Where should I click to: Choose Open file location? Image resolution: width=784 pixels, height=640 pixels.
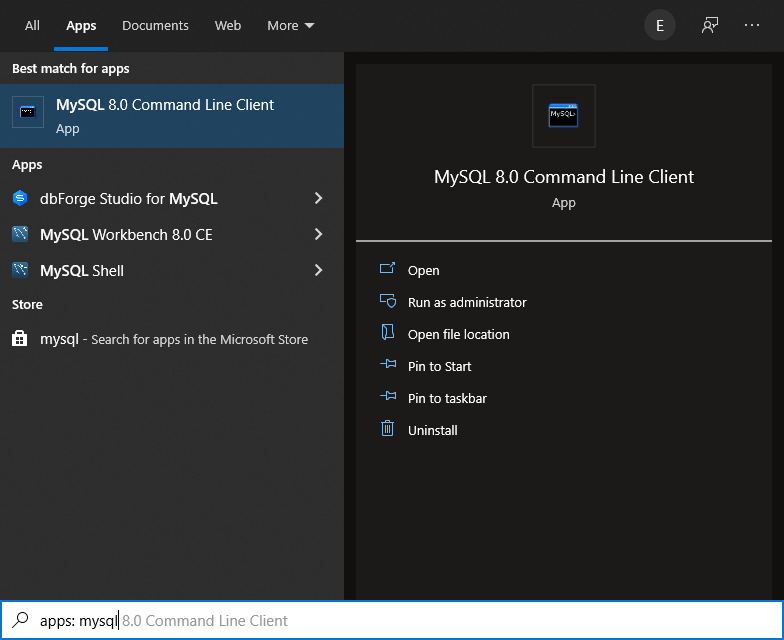(x=458, y=334)
